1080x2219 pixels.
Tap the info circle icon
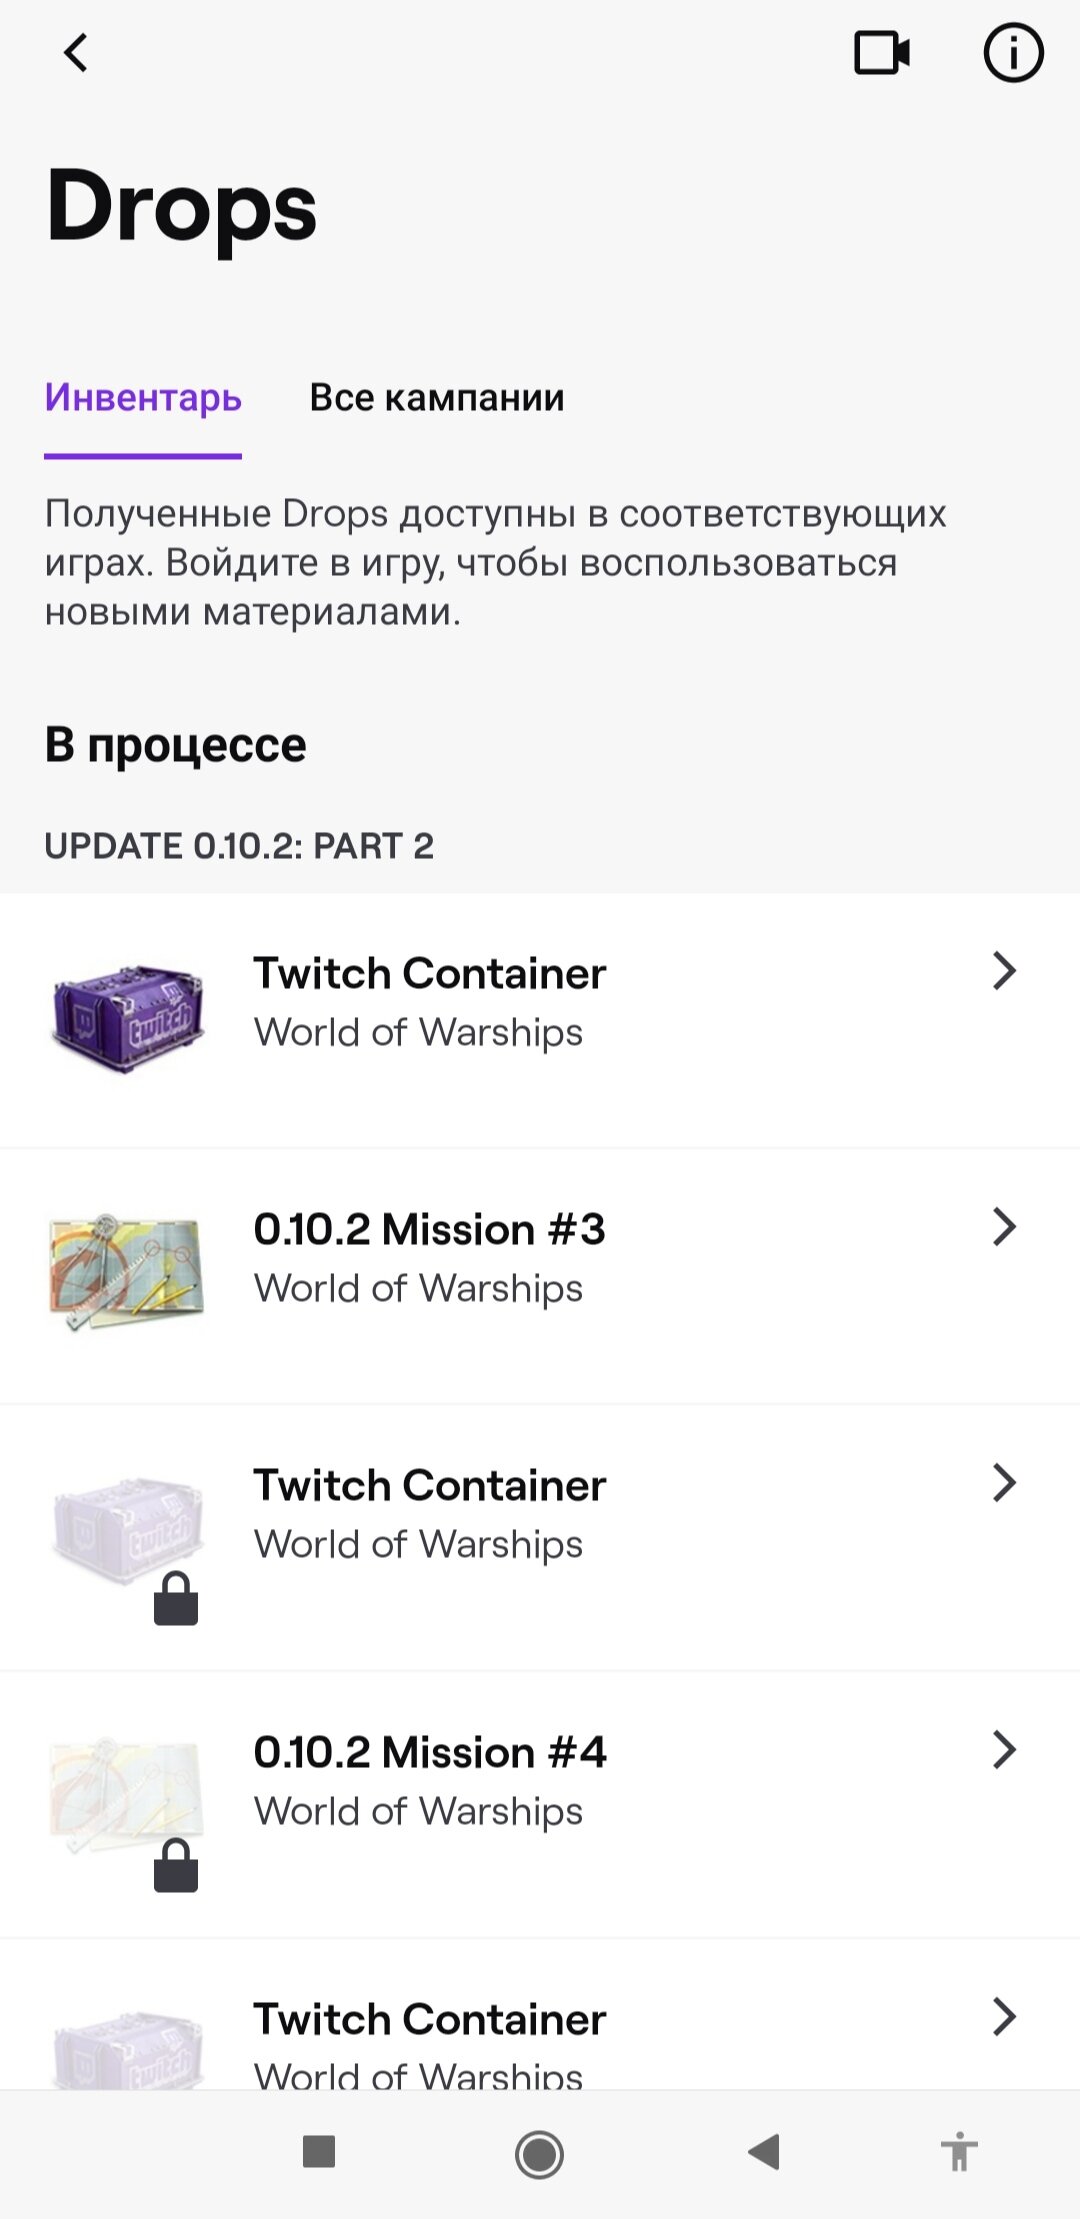point(1013,53)
